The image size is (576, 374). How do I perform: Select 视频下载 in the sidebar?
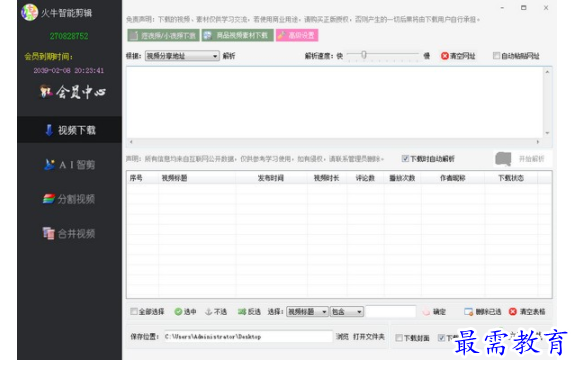coord(69,130)
